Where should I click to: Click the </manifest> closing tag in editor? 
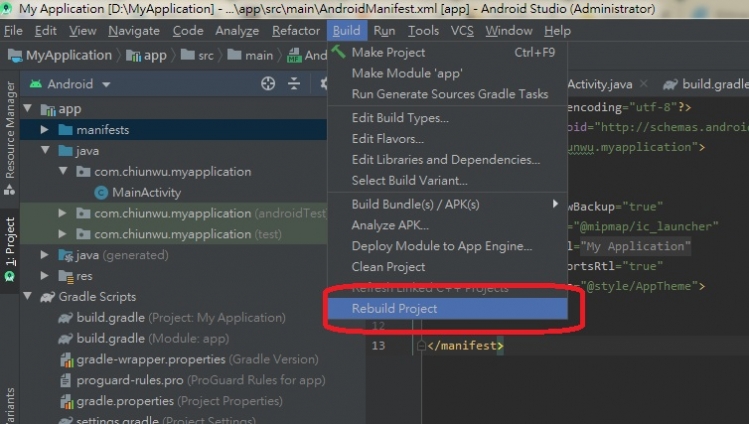(465, 345)
